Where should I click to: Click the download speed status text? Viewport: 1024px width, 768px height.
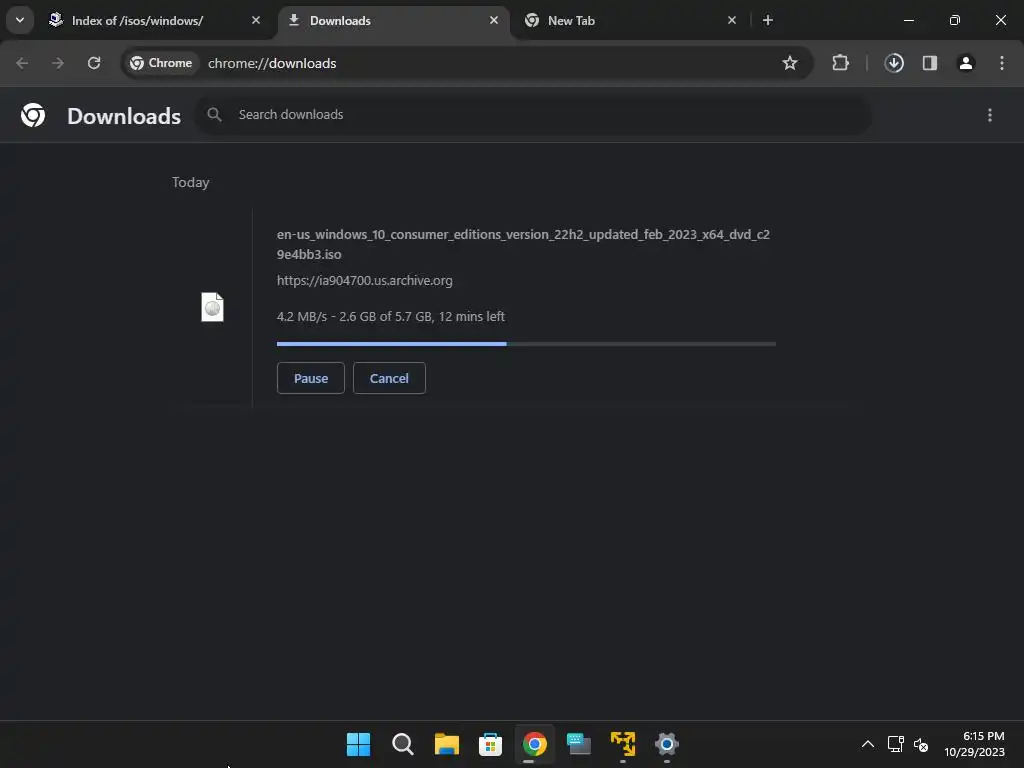point(391,317)
